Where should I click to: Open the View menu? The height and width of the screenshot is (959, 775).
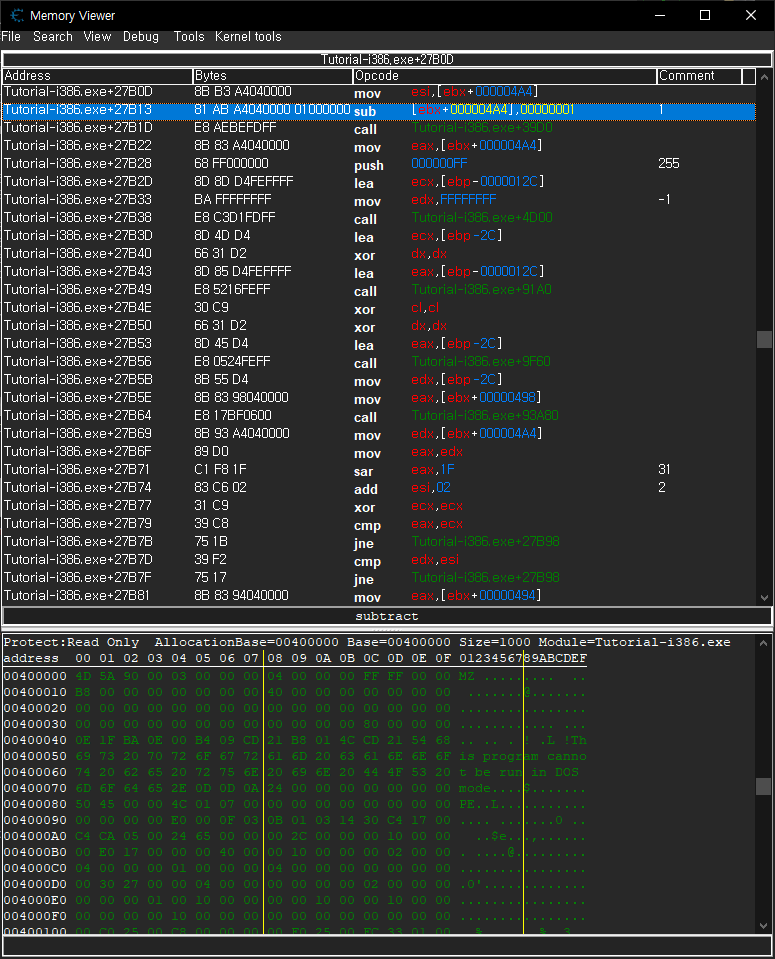coord(97,37)
